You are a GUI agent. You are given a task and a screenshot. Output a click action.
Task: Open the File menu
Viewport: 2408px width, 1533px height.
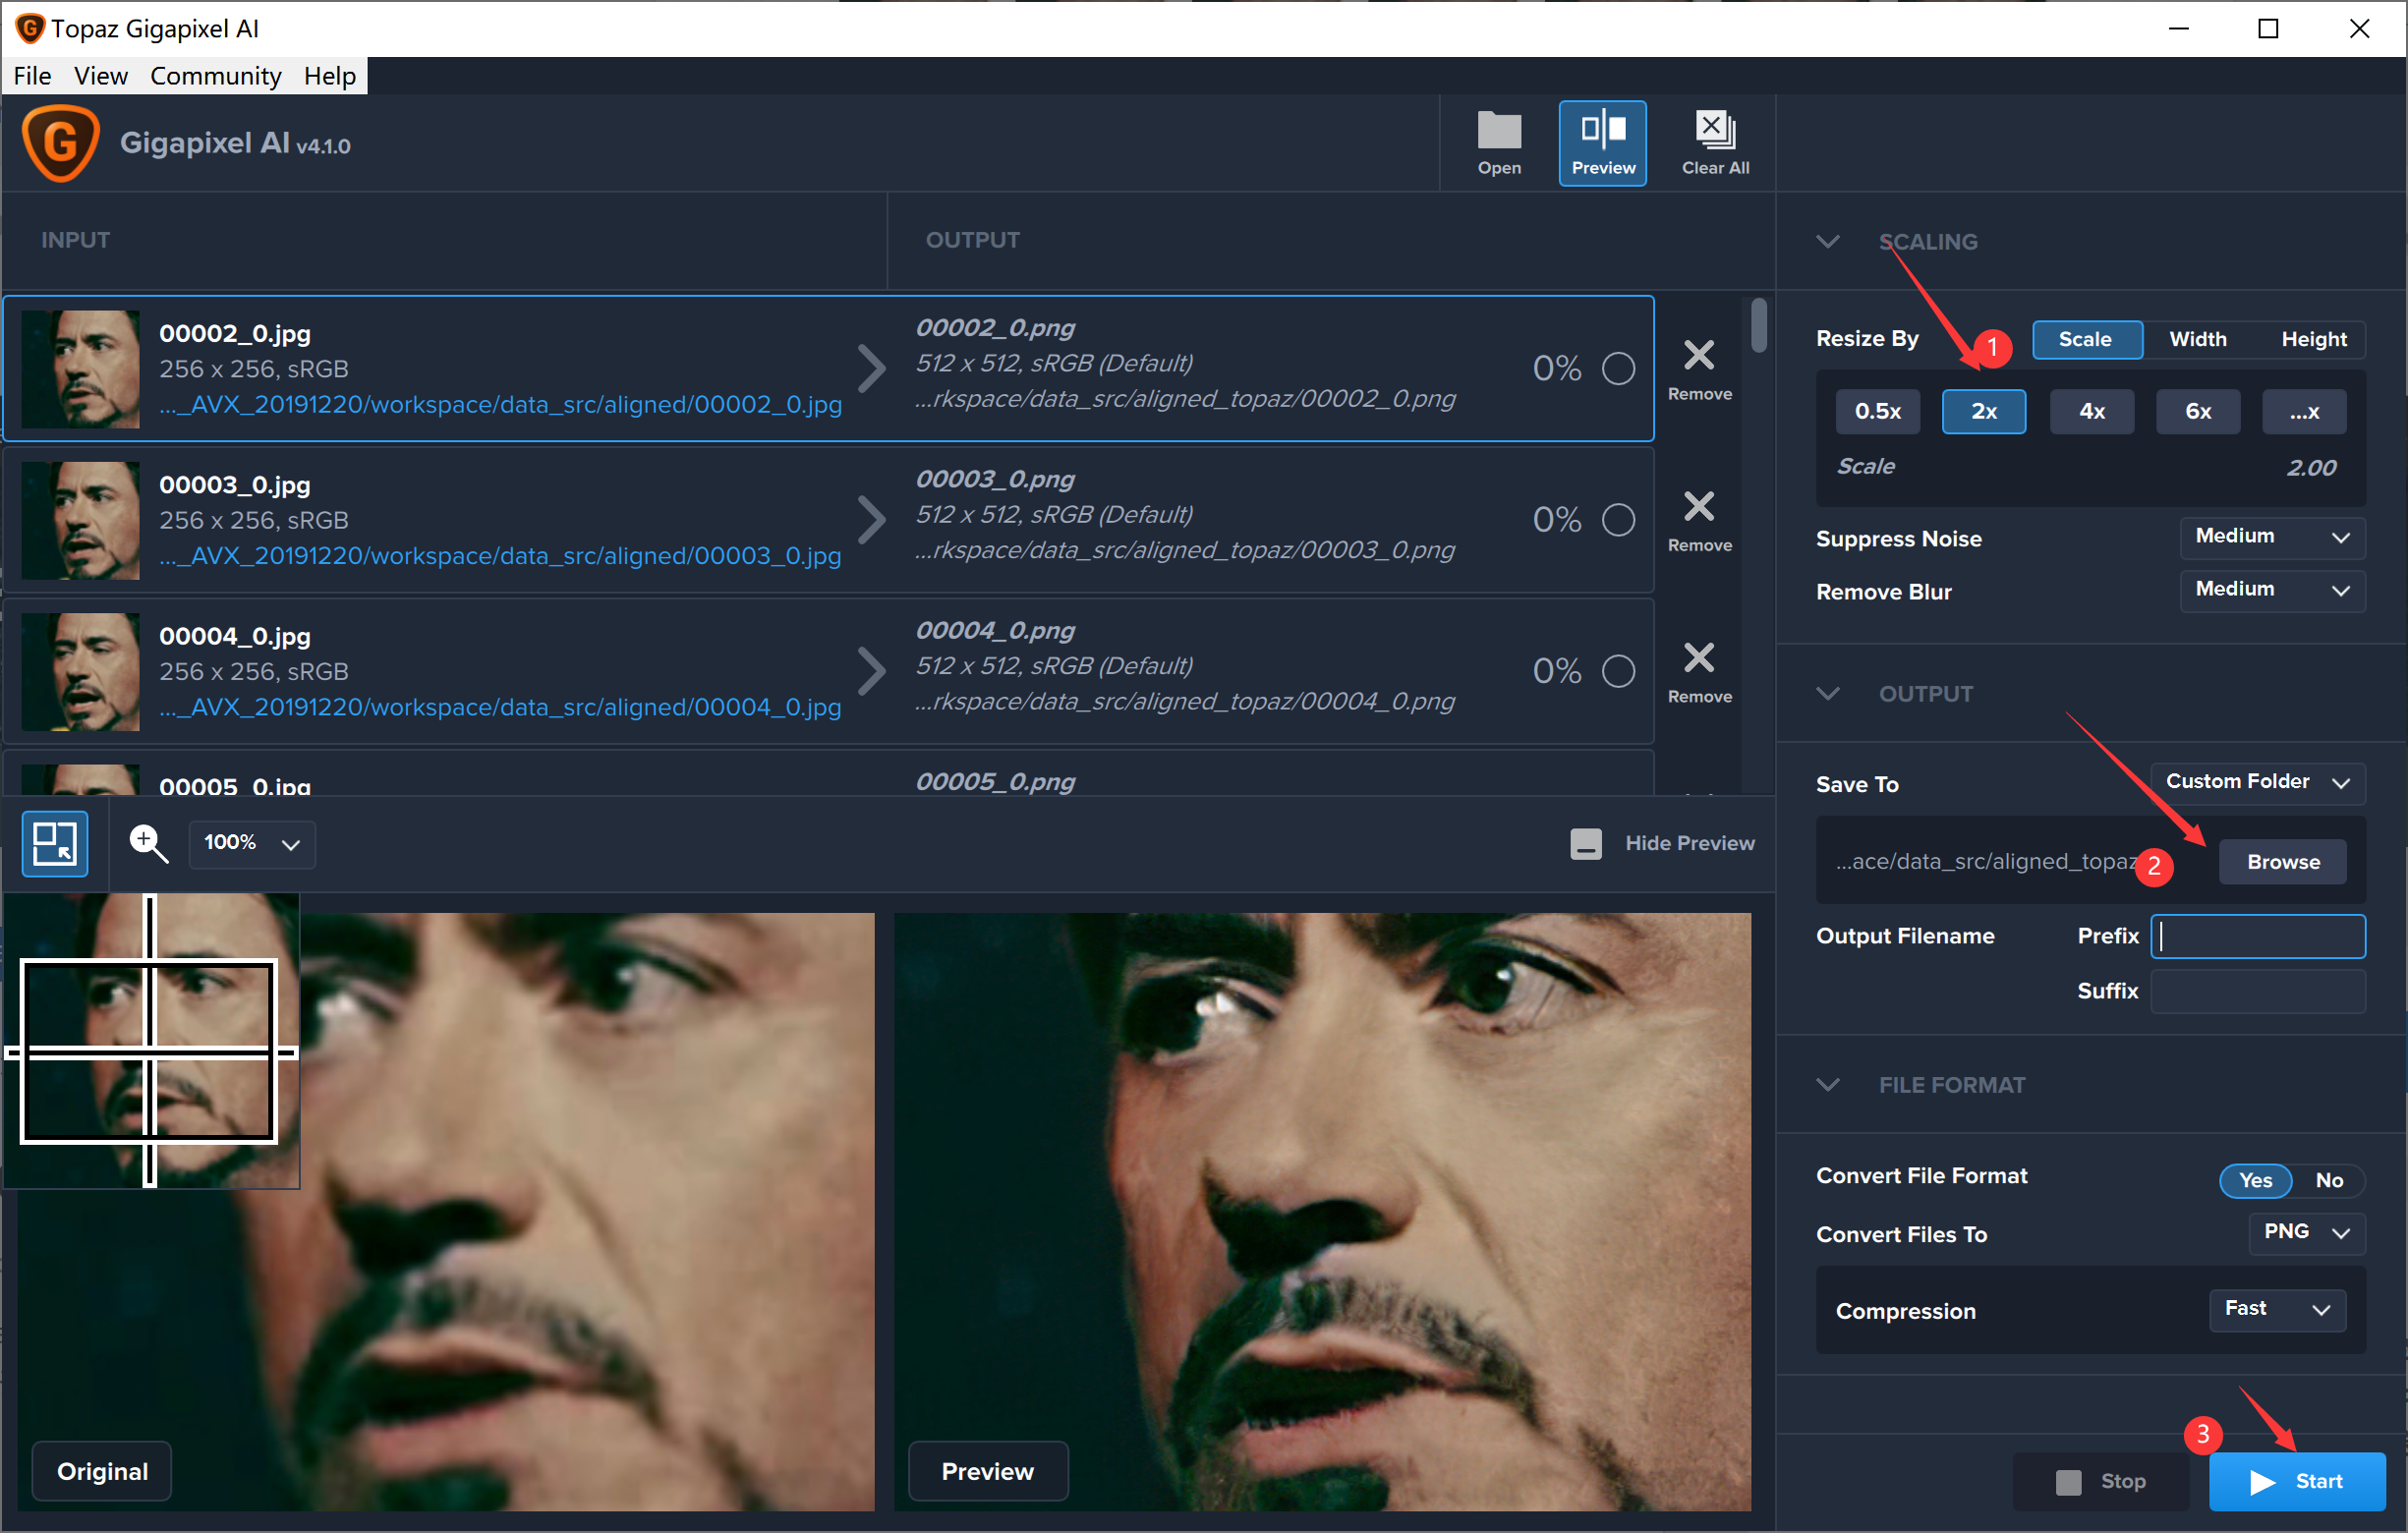[32, 76]
